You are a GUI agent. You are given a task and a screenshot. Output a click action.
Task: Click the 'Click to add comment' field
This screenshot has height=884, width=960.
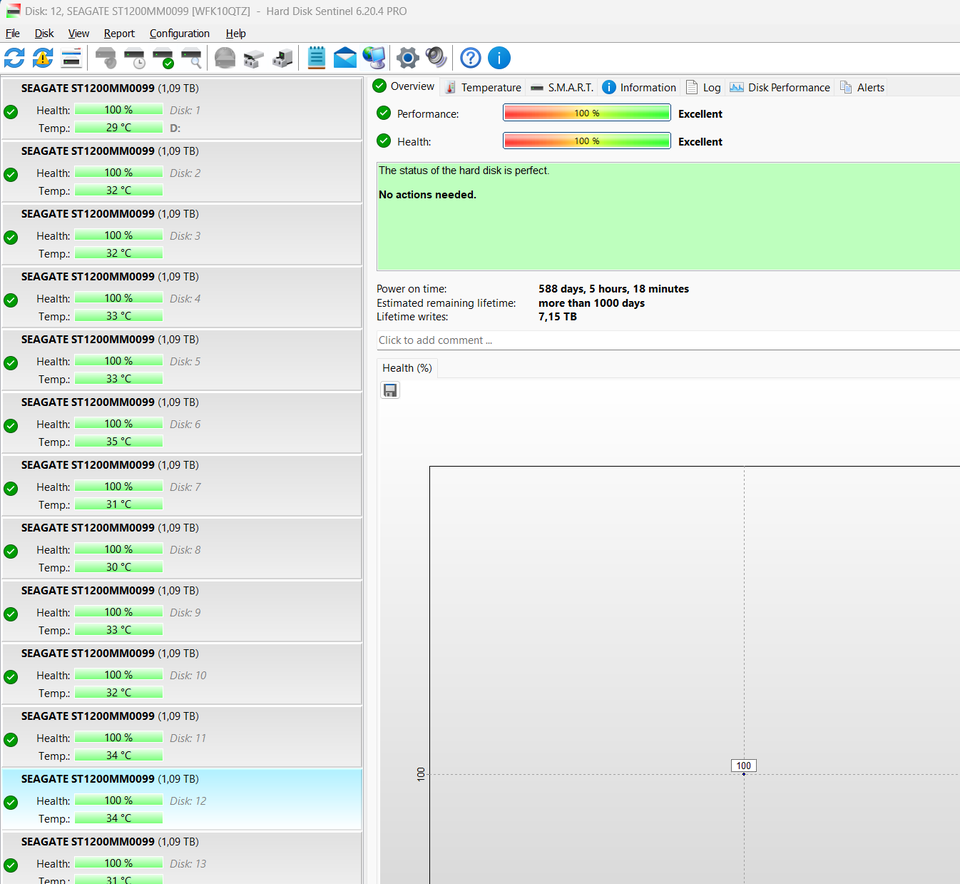(667, 340)
